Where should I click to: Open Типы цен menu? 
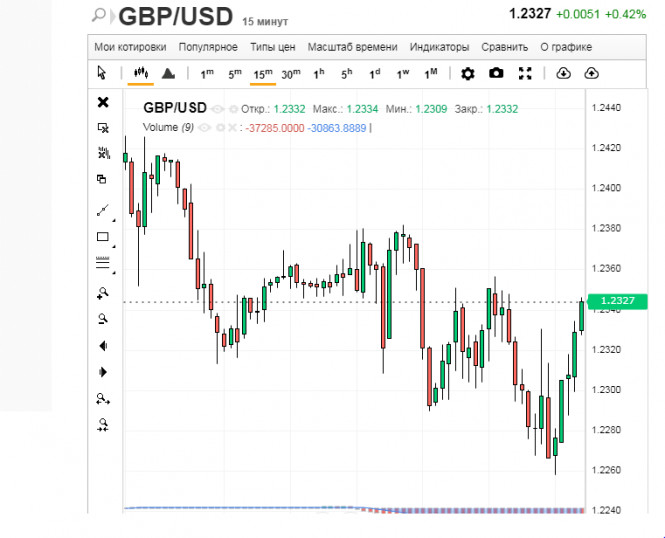(273, 47)
